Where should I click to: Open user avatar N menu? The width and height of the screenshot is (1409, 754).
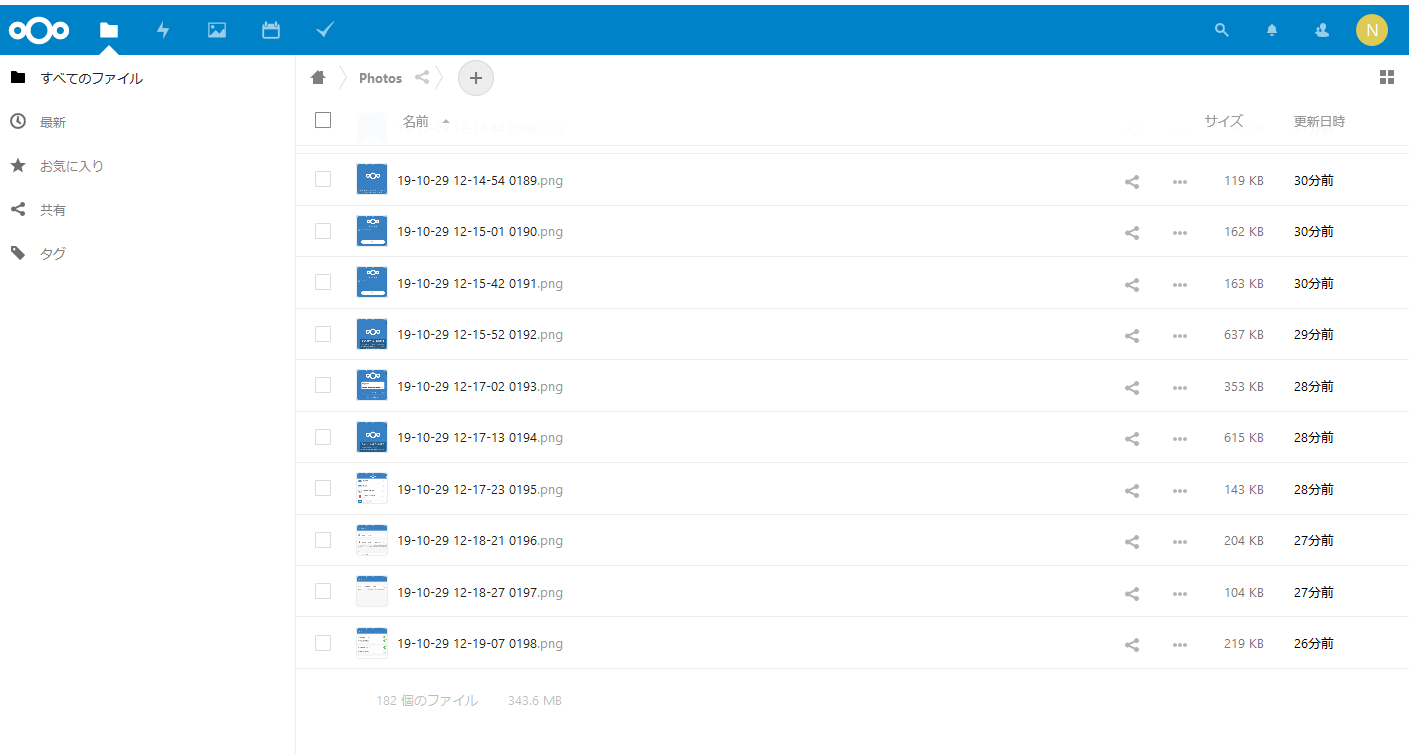tap(1371, 30)
